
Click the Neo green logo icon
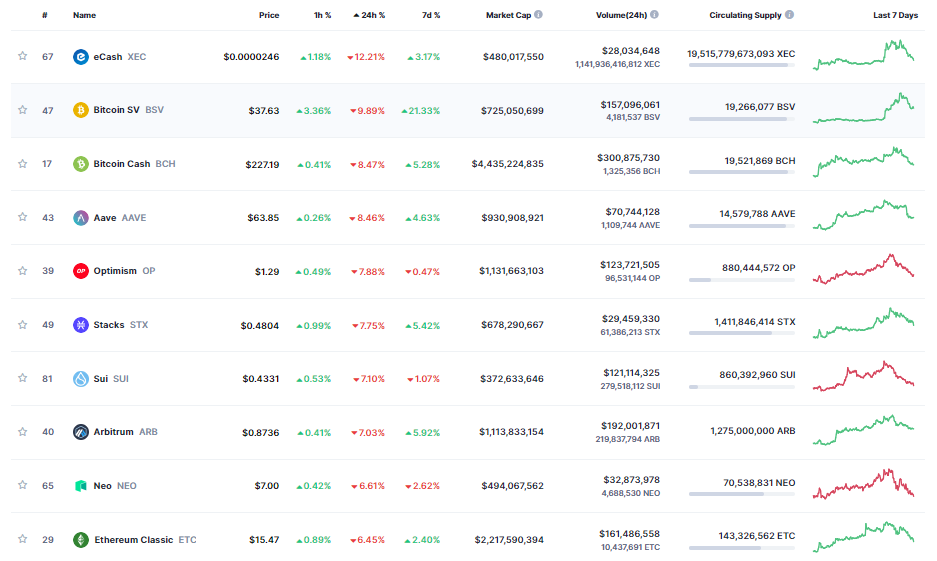81,486
